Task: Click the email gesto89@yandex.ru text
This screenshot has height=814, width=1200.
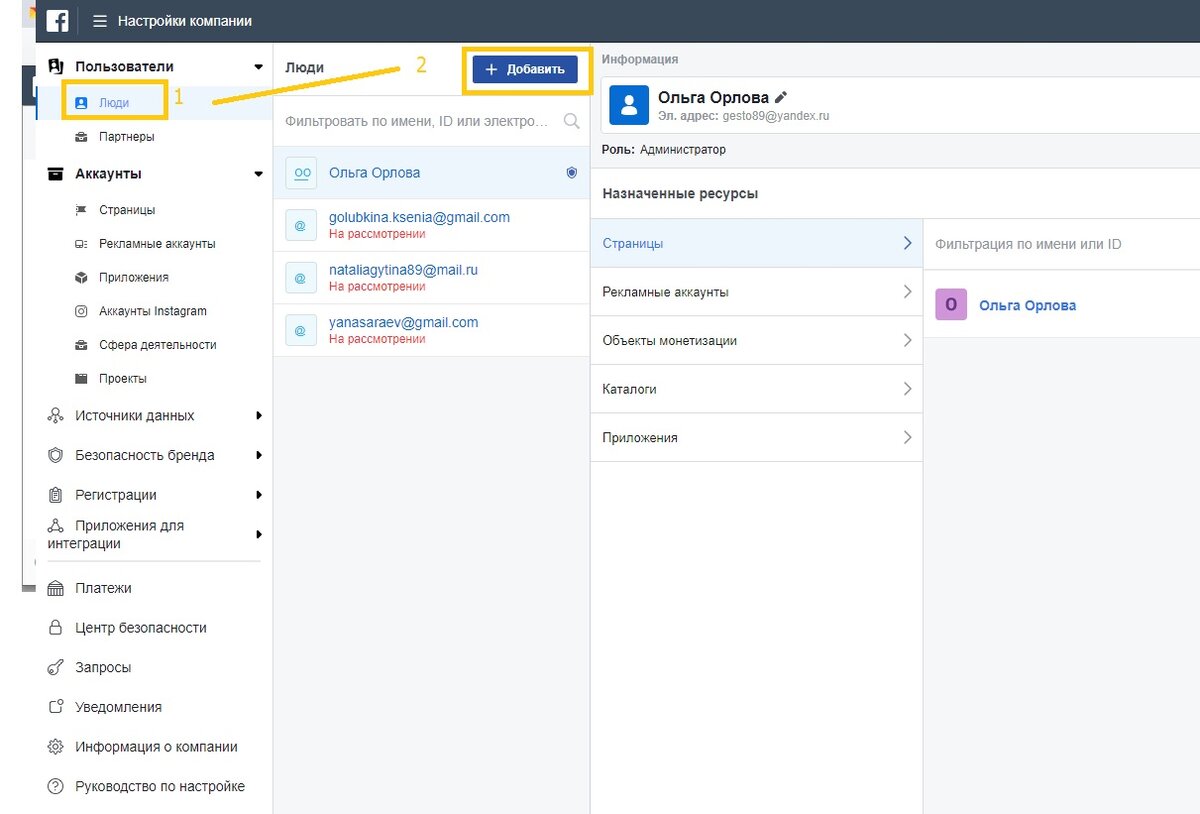Action: click(x=776, y=115)
